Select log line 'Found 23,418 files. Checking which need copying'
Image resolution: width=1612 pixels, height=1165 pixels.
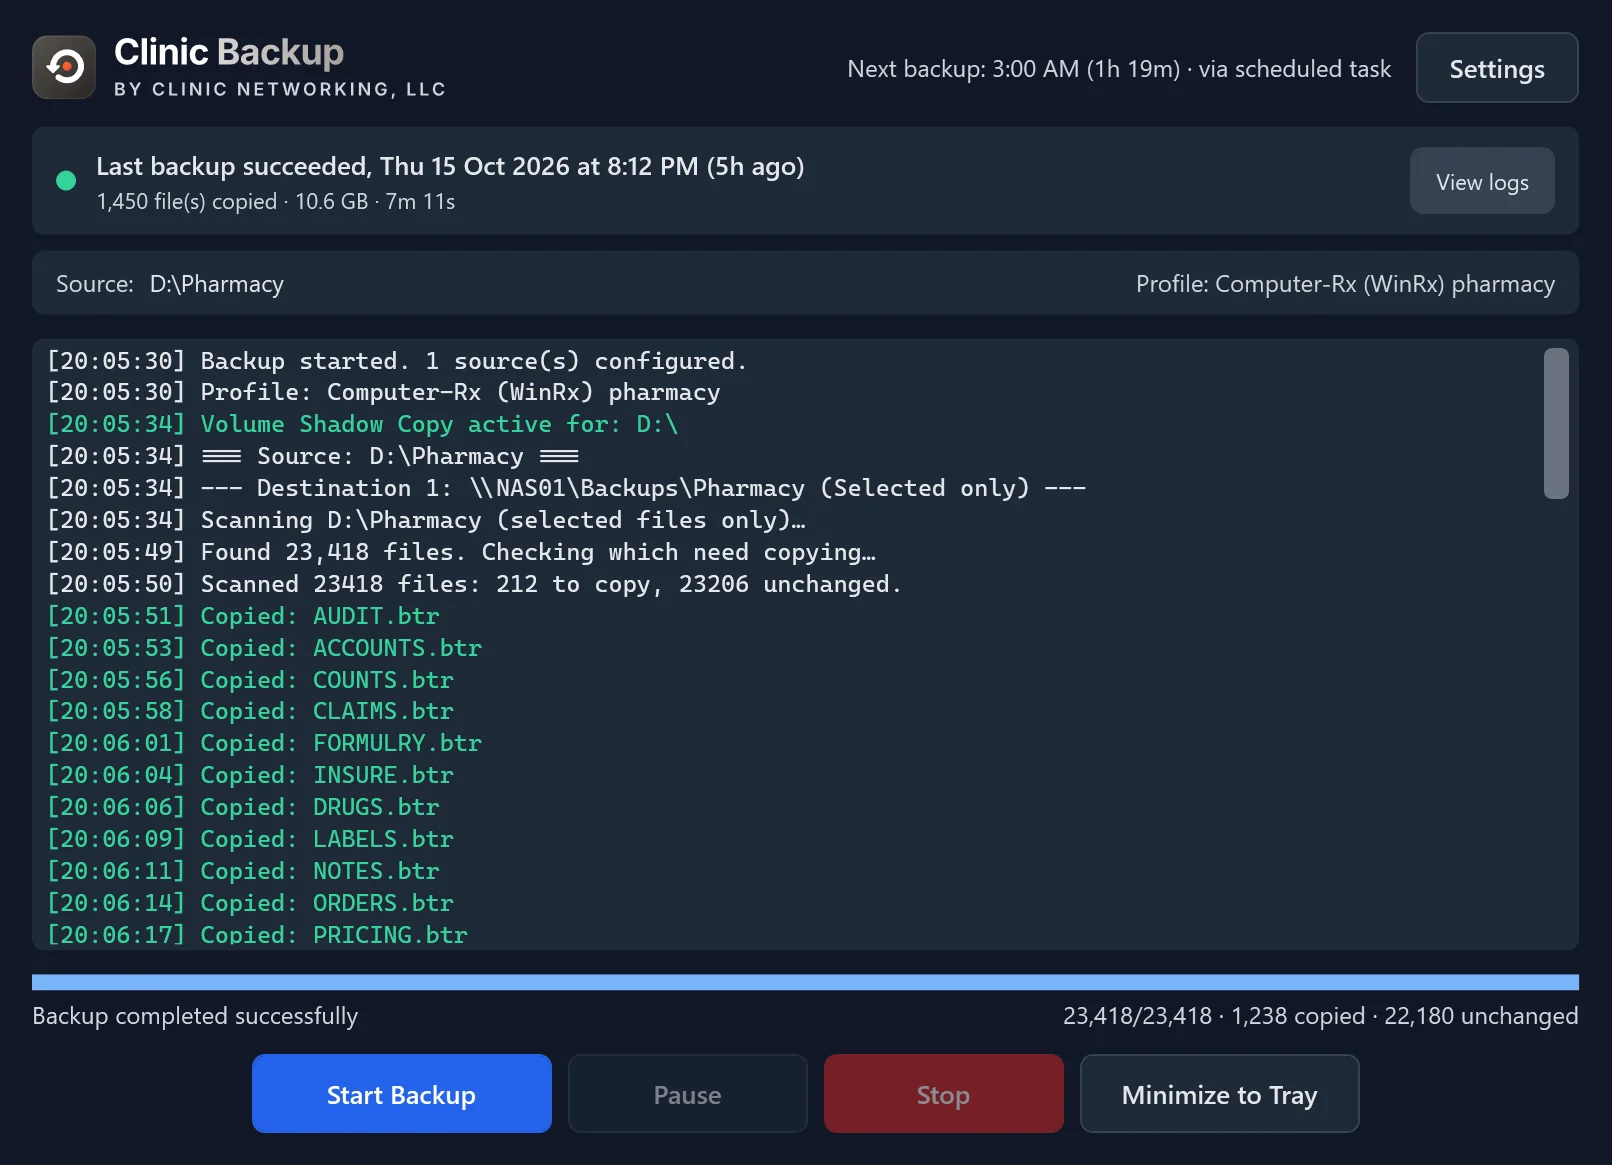click(461, 552)
